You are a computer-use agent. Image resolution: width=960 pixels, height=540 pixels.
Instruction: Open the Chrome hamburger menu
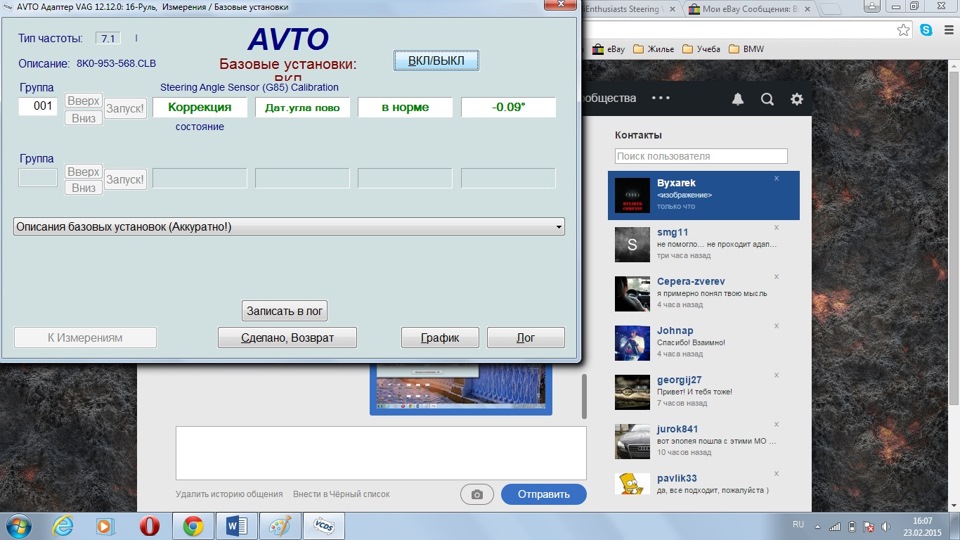(x=948, y=30)
